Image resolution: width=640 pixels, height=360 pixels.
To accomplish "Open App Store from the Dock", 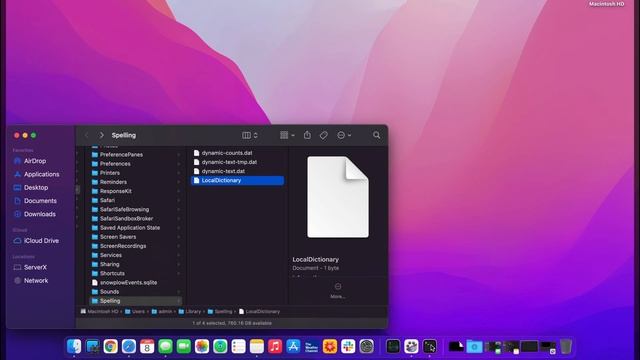I will click(x=293, y=347).
